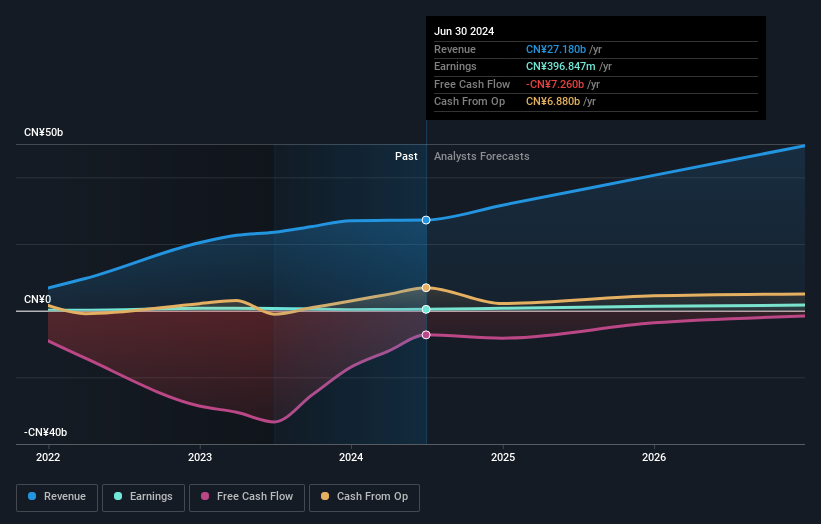Viewport: 821px width, 524px height.
Task: Click the Revenue row label in tooltip
Action: tap(455, 49)
